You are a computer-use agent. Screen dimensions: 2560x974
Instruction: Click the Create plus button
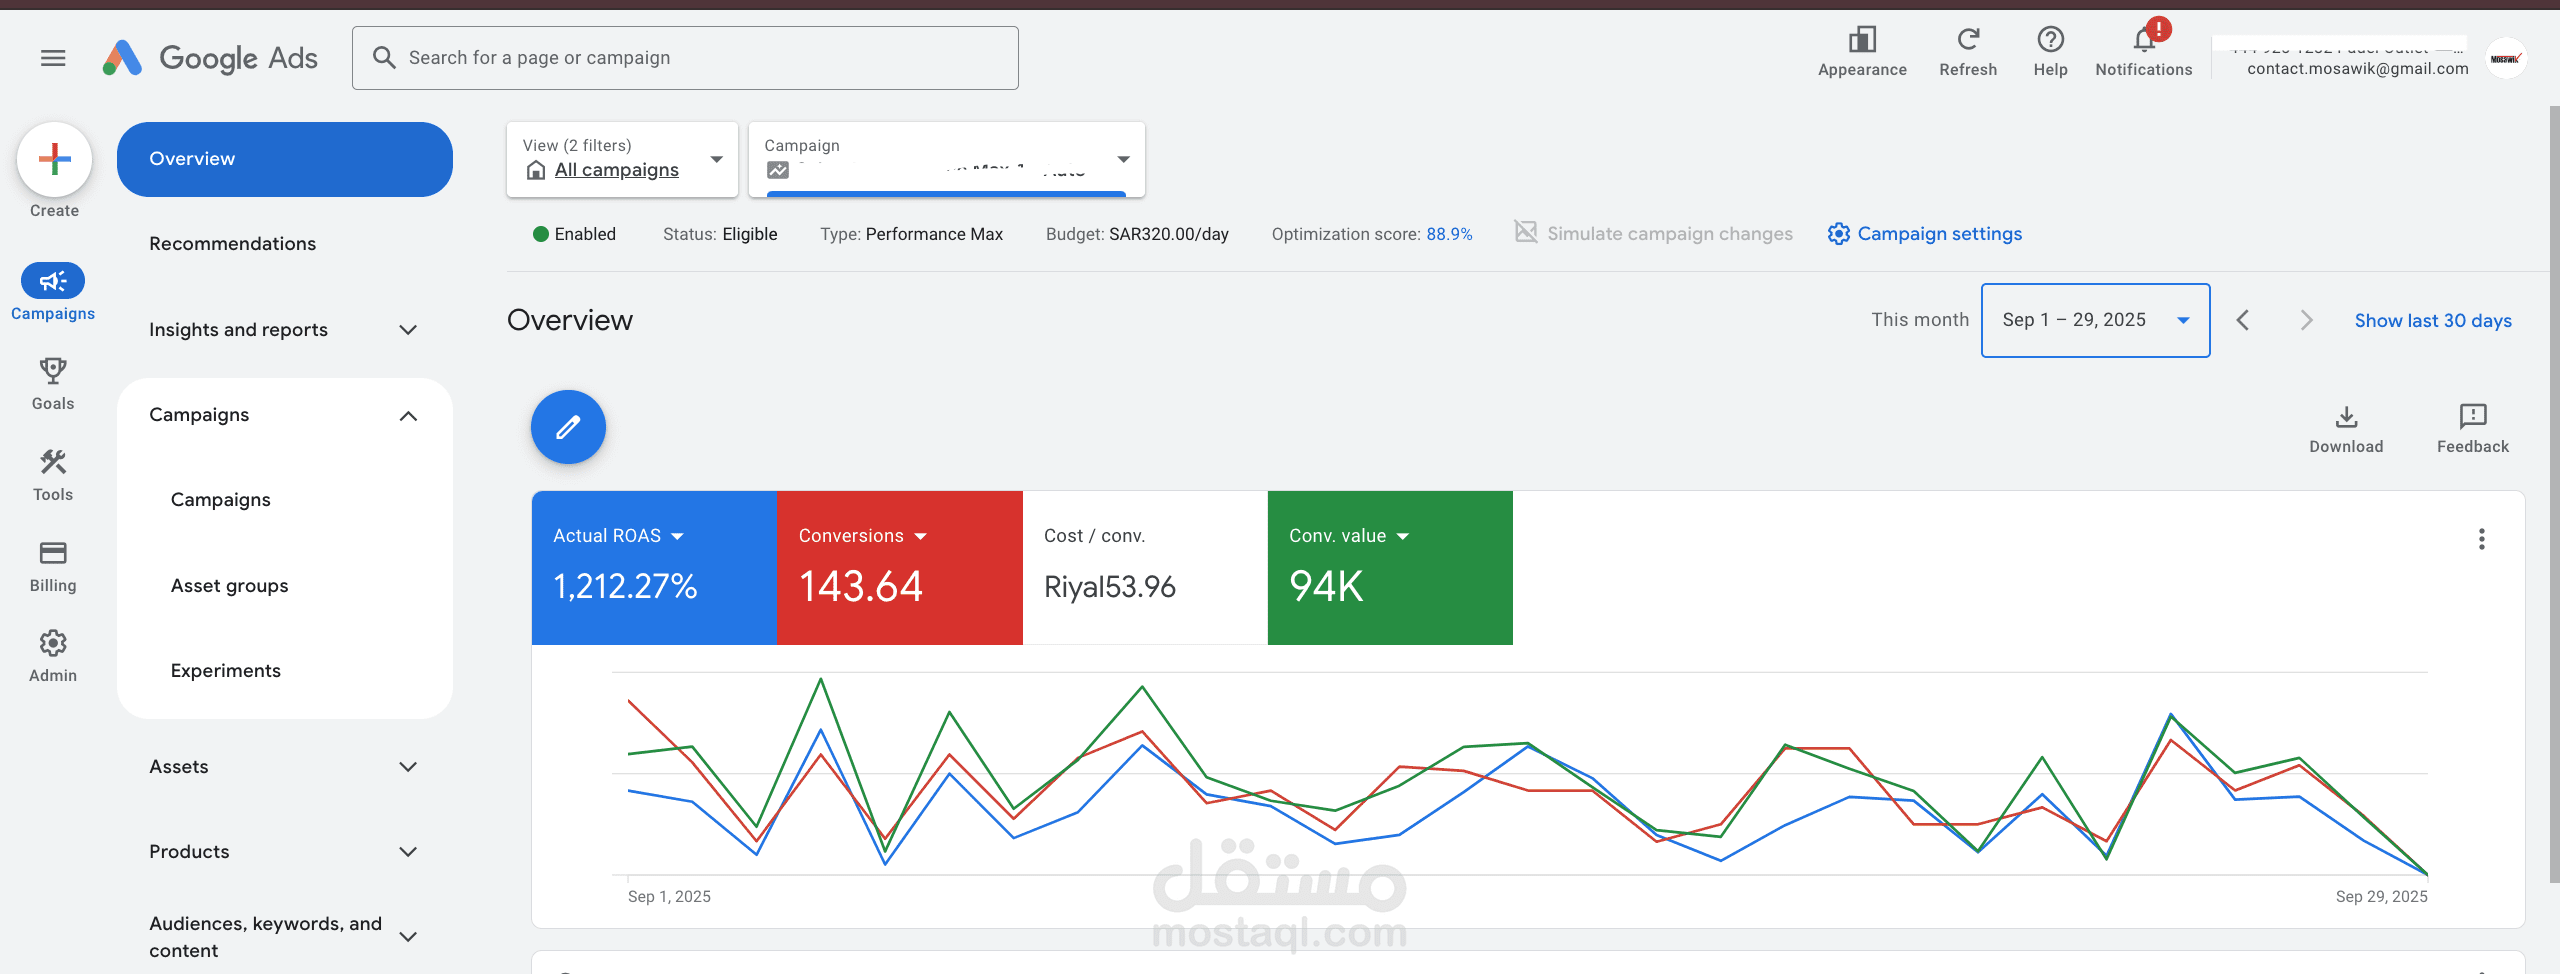tap(54, 159)
